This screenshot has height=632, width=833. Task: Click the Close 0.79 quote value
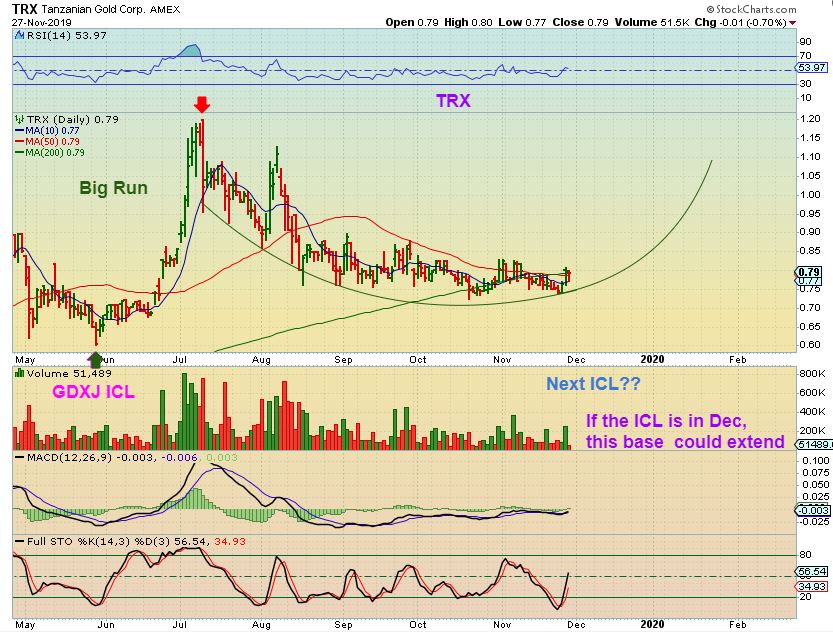[x=580, y=22]
